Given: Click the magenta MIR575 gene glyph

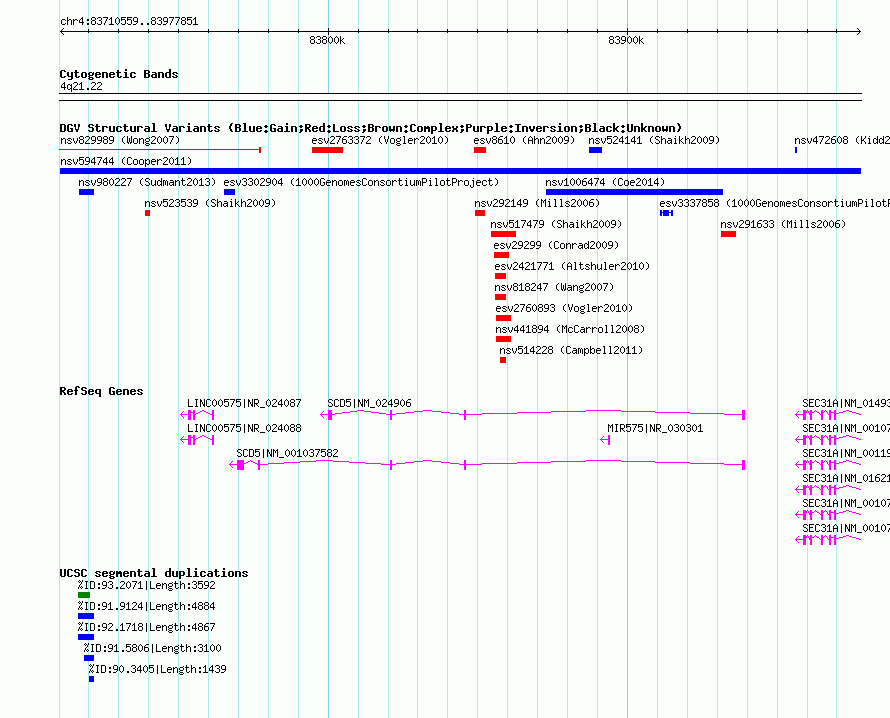Looking at the screenshot, I should (x=605, y=440).
